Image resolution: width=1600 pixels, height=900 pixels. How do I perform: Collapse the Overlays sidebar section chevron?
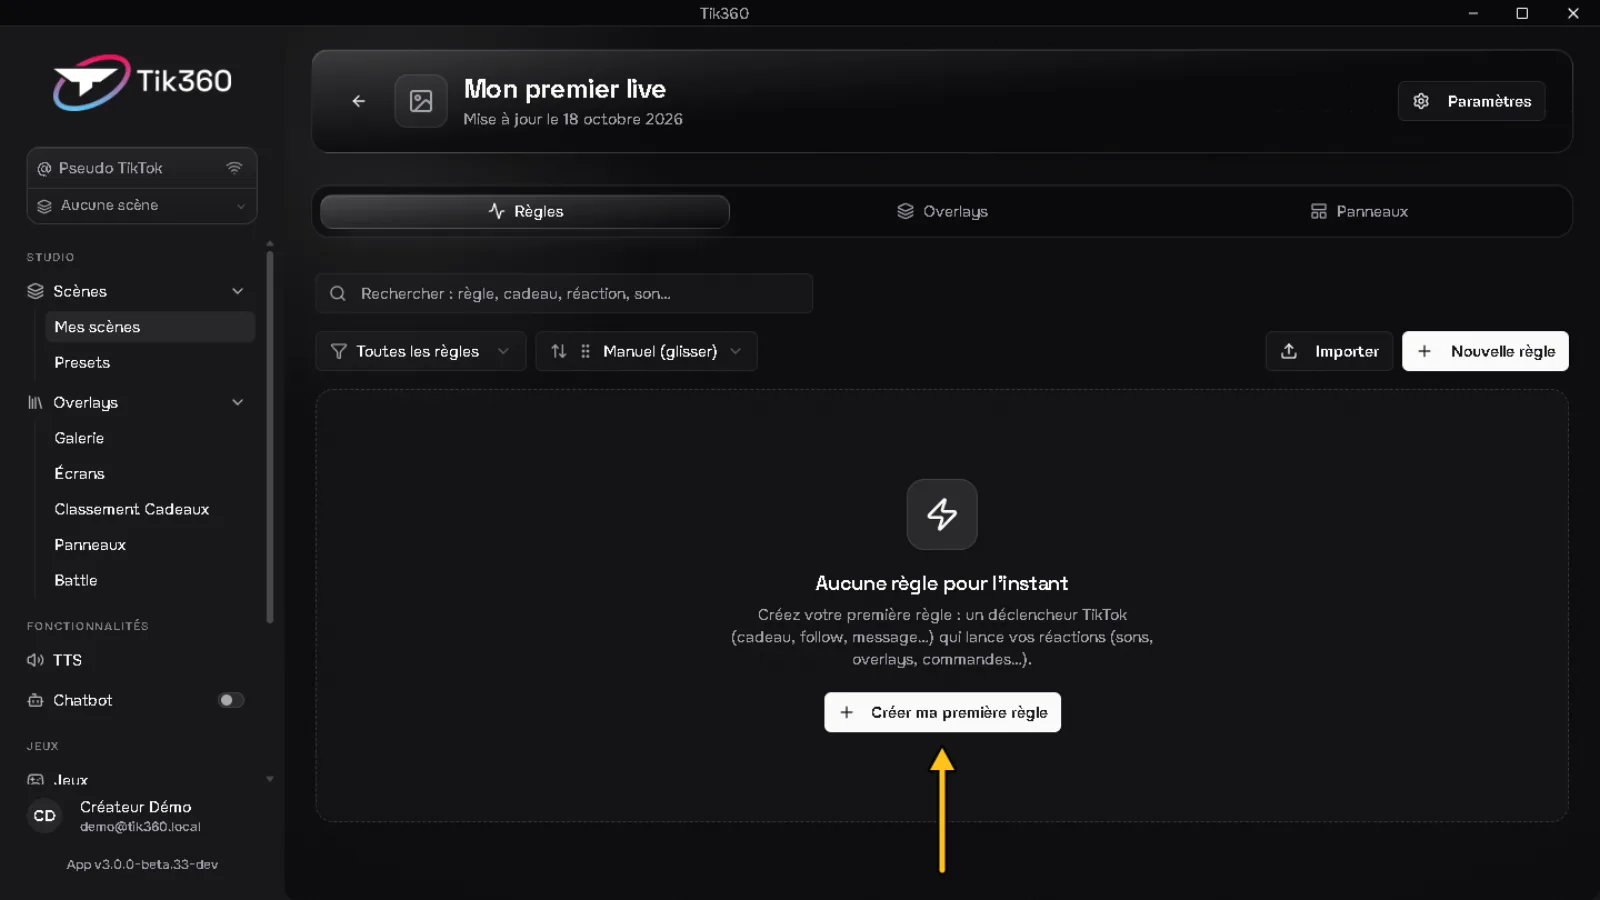[238, 402]
